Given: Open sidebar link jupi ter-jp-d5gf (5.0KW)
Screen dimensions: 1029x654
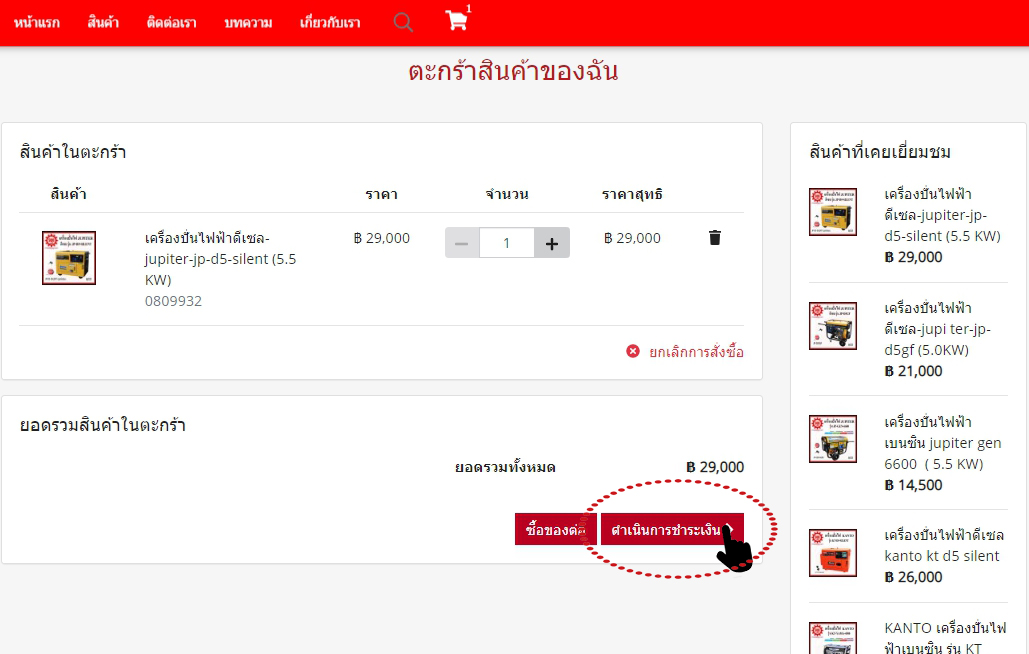Looking at the screenshot, I should pyautogui.click(x=938, y=329).
